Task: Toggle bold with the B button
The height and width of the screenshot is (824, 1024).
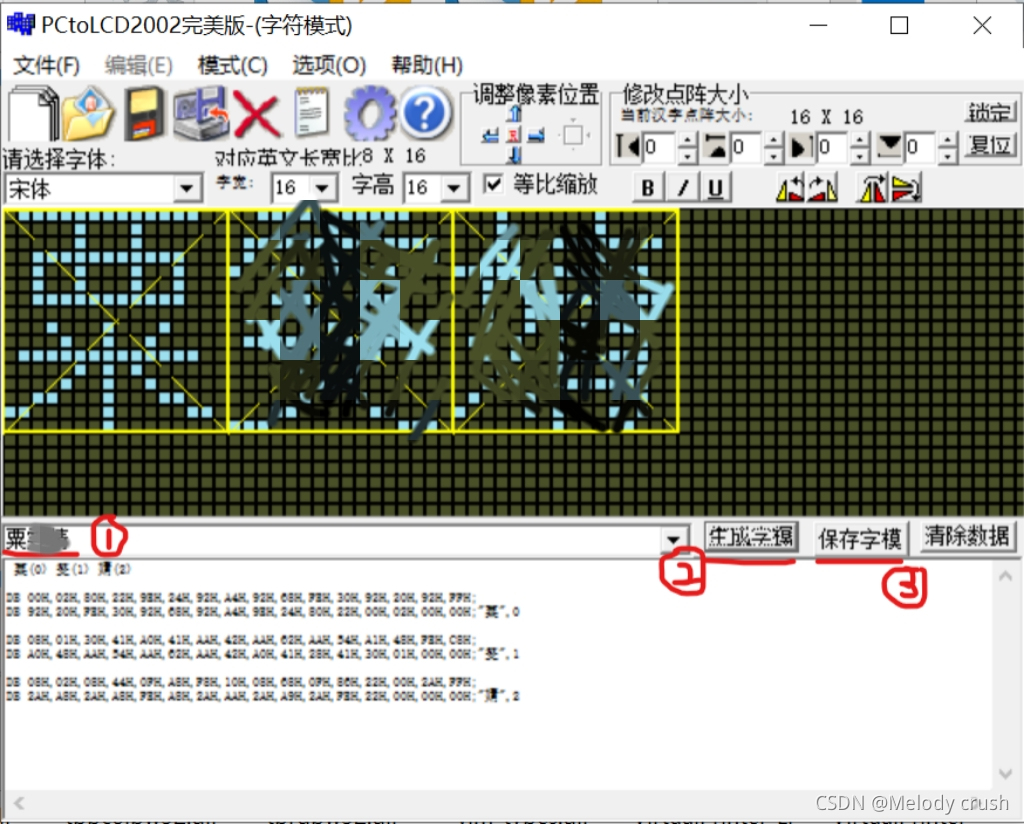Action: click(x=647, y=187)
